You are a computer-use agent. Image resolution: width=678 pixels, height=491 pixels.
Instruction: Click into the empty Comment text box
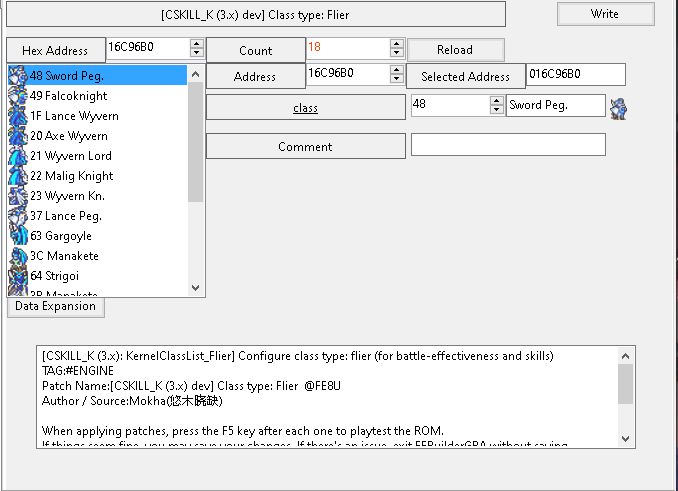508,144
